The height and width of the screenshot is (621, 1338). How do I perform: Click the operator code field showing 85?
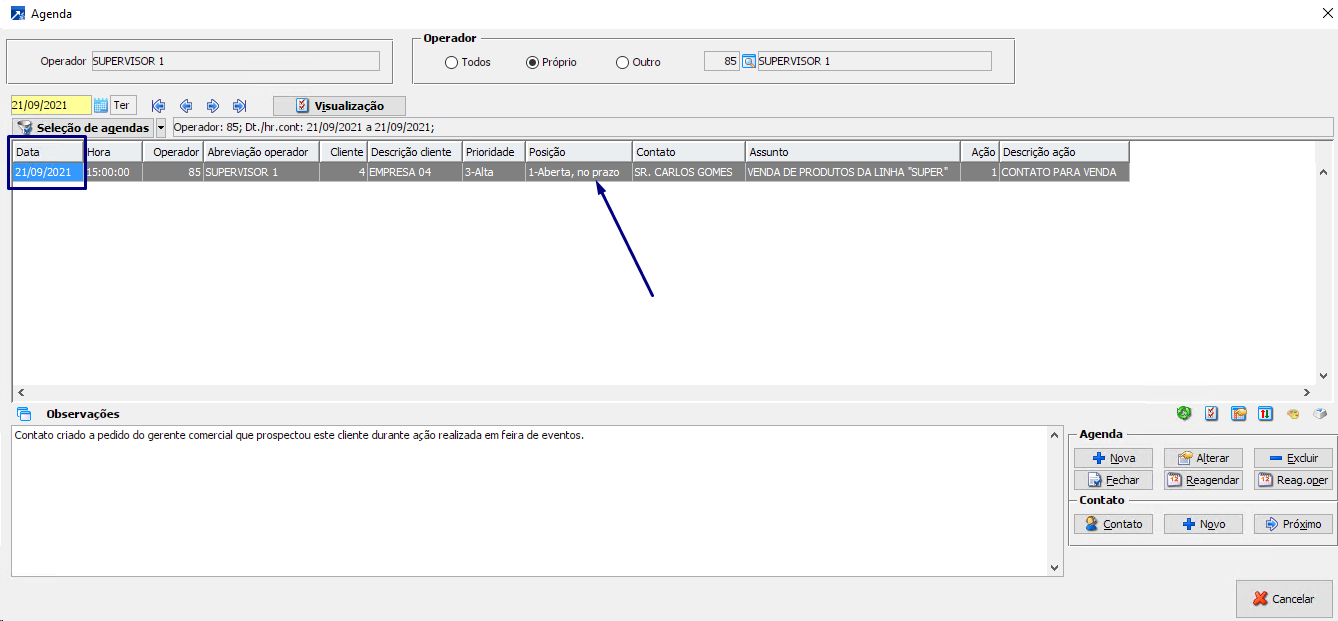[x=722, y=61]
